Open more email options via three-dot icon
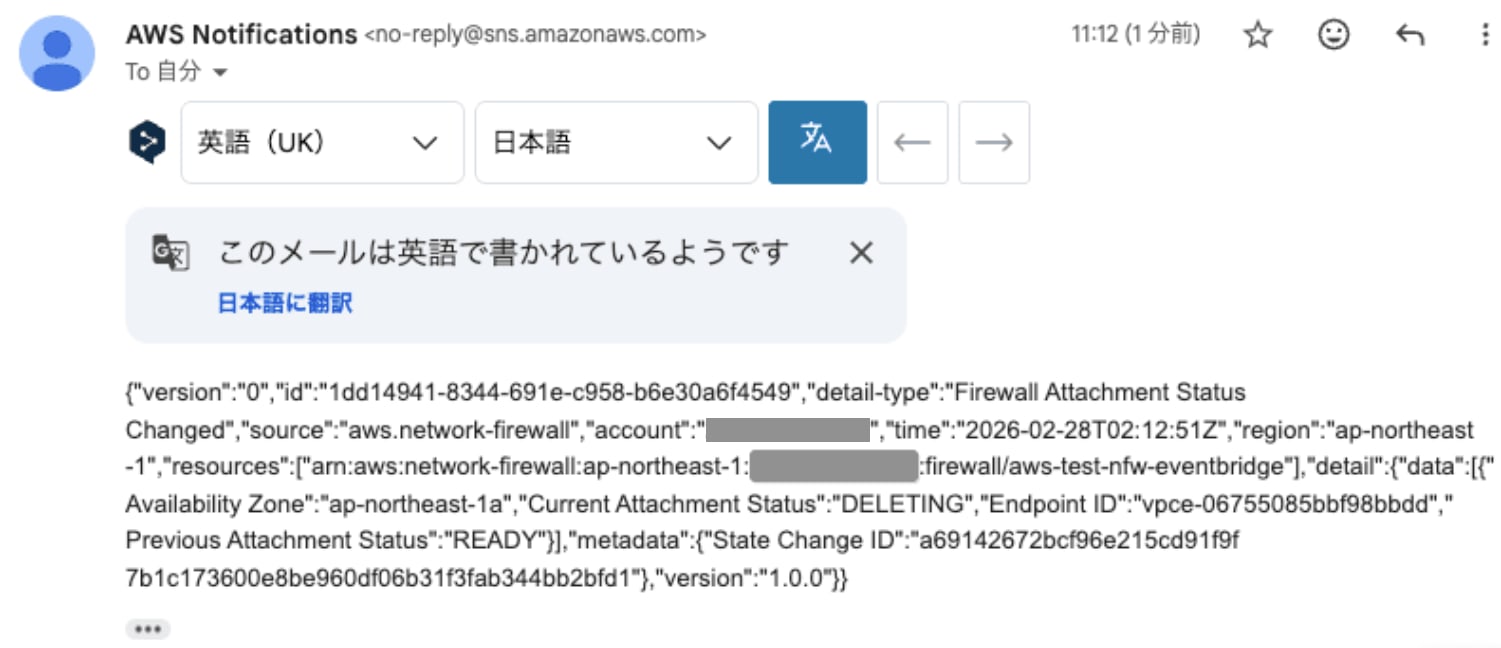Screen dimensions: 1501x648 click(x=1484, y=34)
